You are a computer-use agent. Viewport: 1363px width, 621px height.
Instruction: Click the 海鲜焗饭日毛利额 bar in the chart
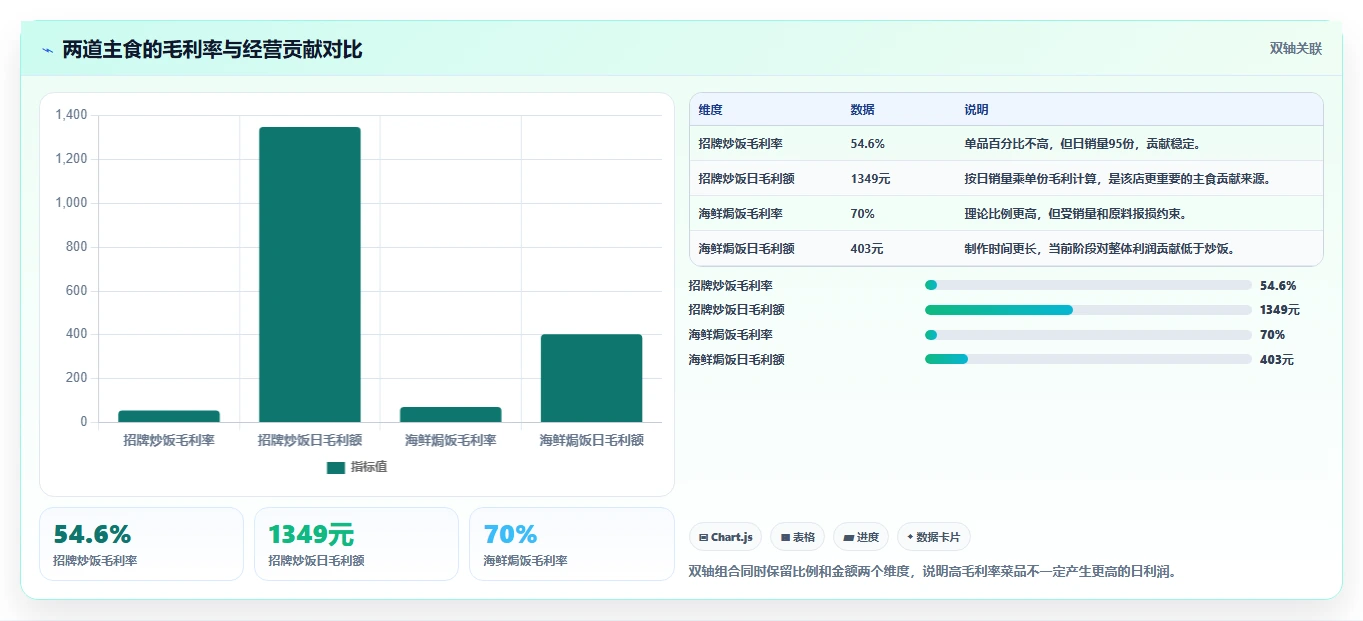(591, 378)
